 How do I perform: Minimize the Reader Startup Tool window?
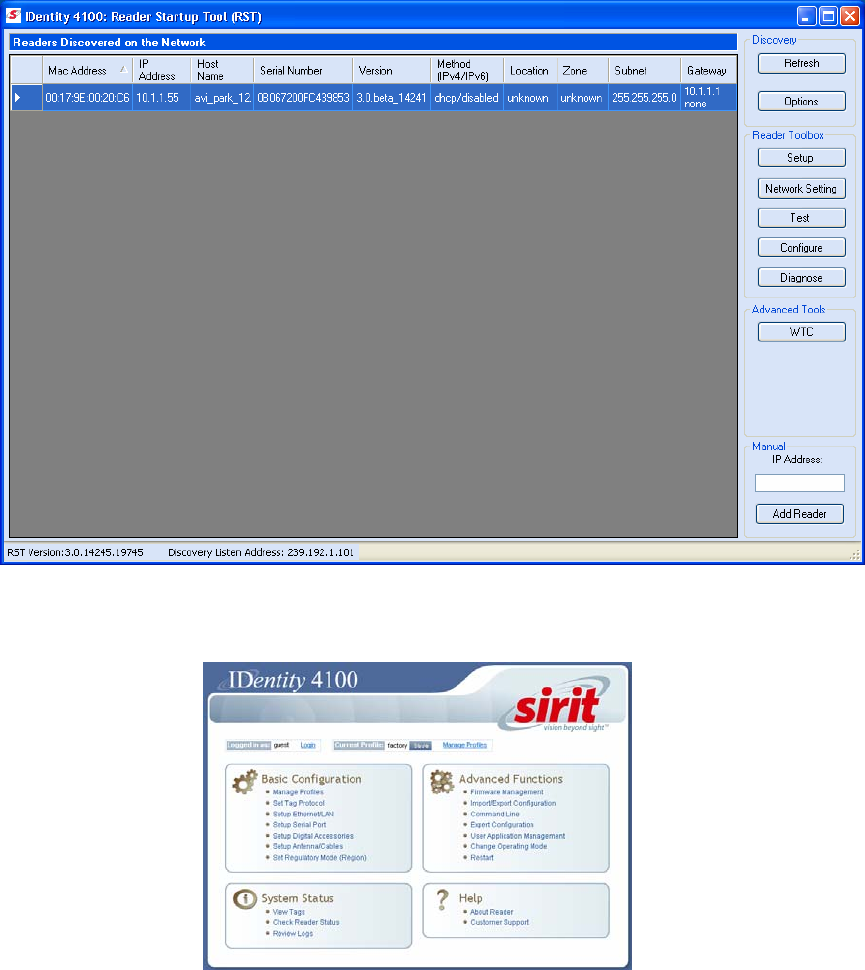pyautogui.click(x=806, y=16)
